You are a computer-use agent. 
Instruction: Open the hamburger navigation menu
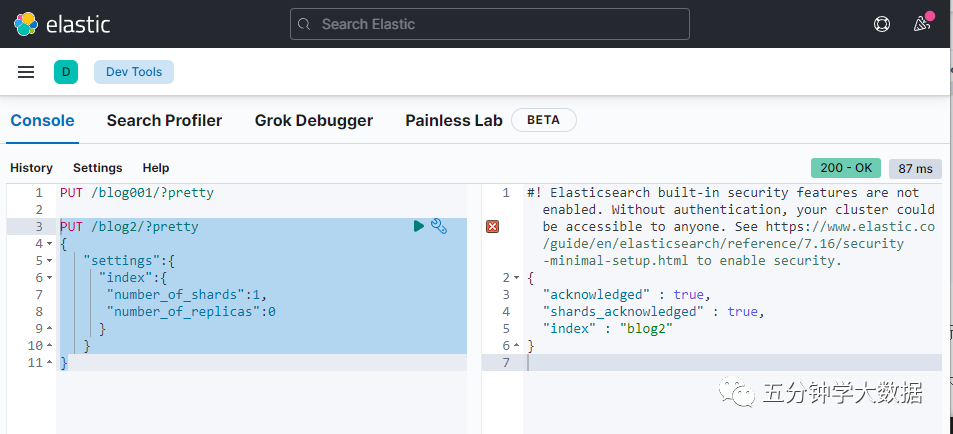pos(26,72)
